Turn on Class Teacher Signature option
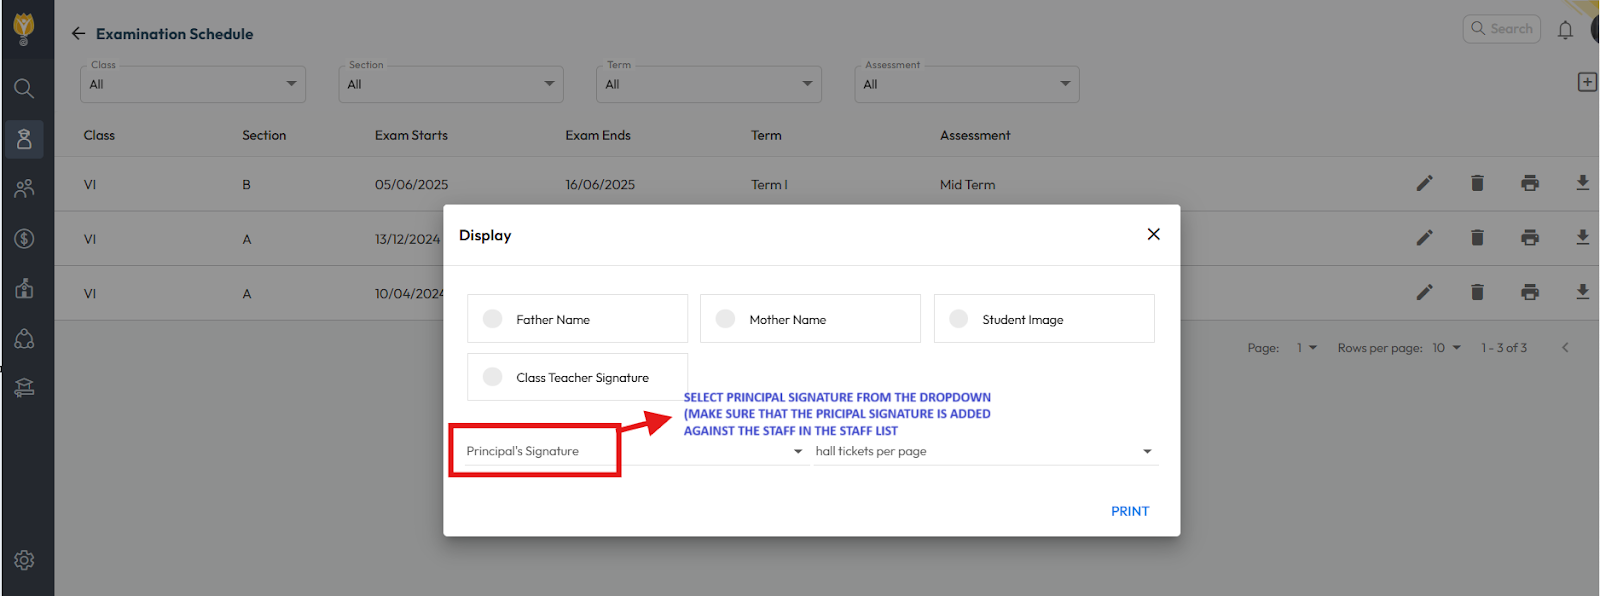Screen dimensions: 1600x596 pyautogui.click(x=493, y=377)
